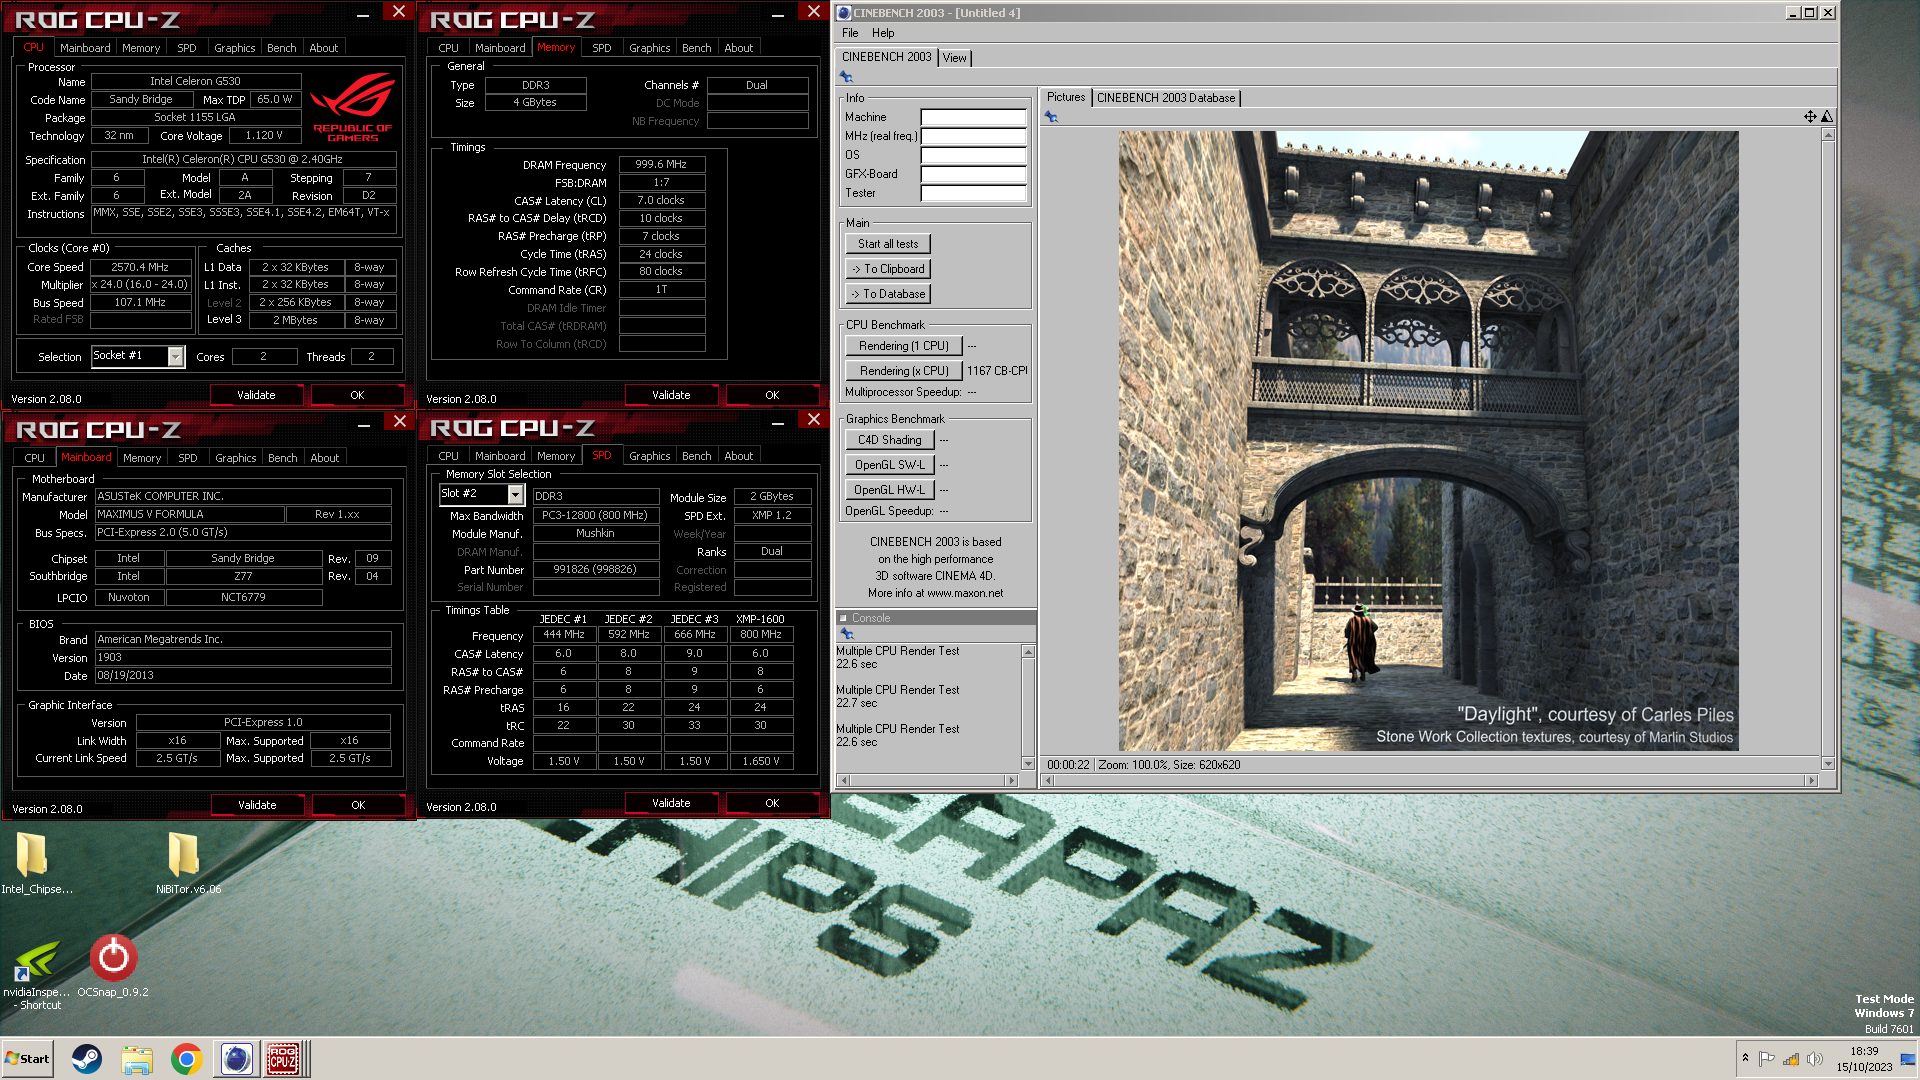This screenshot has height=1080, width=1920.
Task: Open About tab in the CPU-Z Motherboard window
Action: point(324,458)
